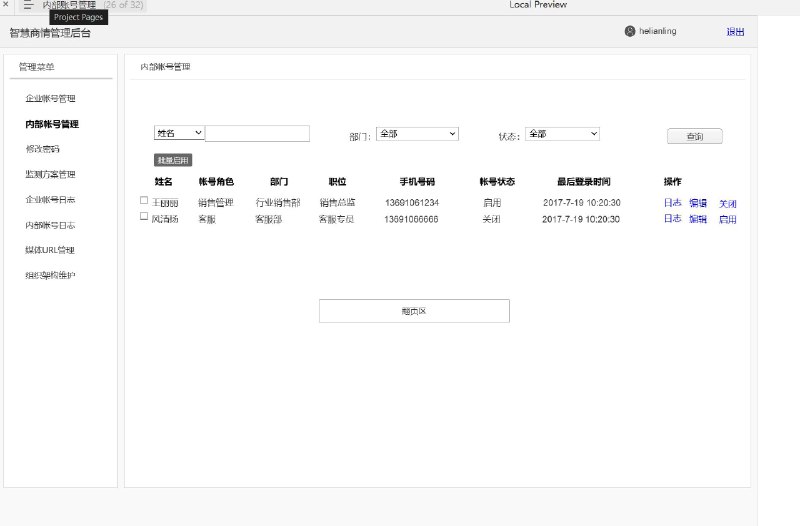Open the 日志 link for 王丽丽
This screenshot has height=526, width=800.
click(x=672, y=203)
